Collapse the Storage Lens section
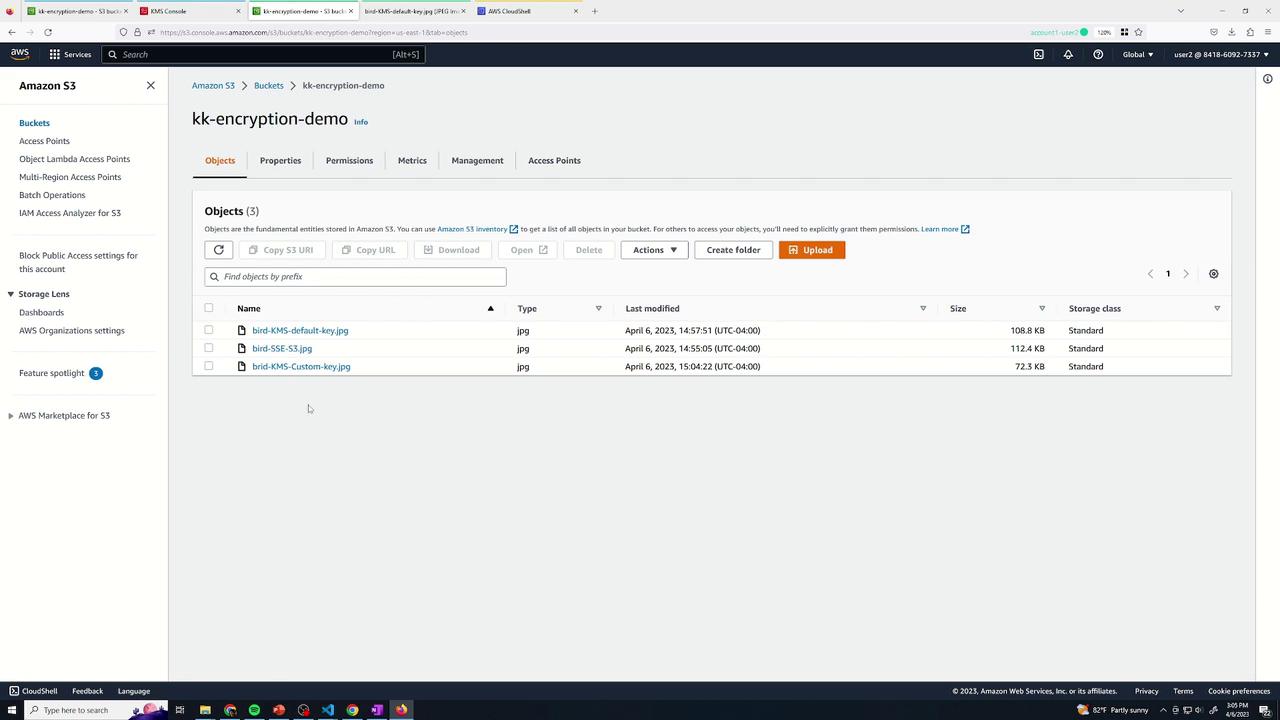 [x=11, y=294]
